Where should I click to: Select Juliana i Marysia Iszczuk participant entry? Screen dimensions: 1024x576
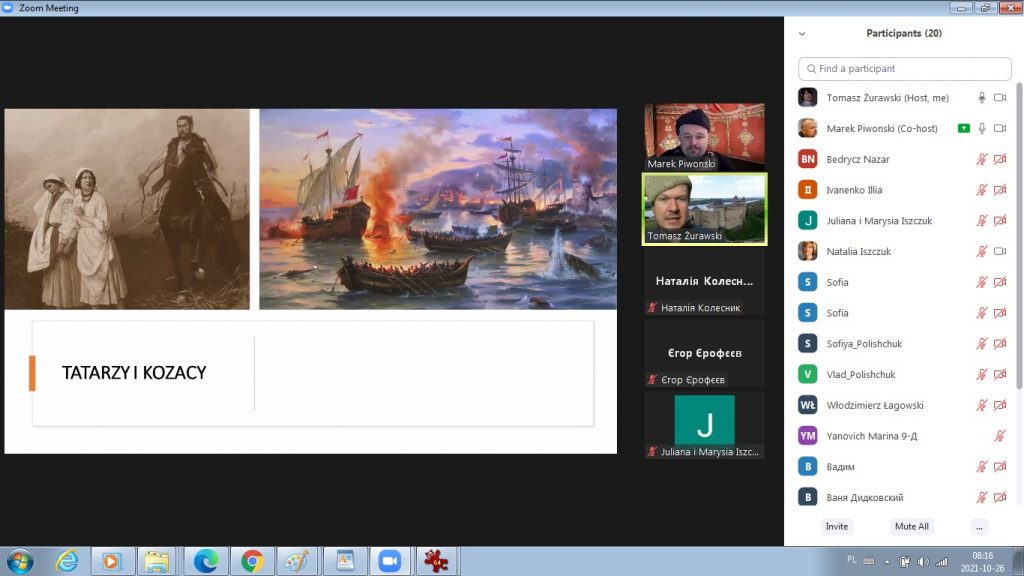(879, 221)
